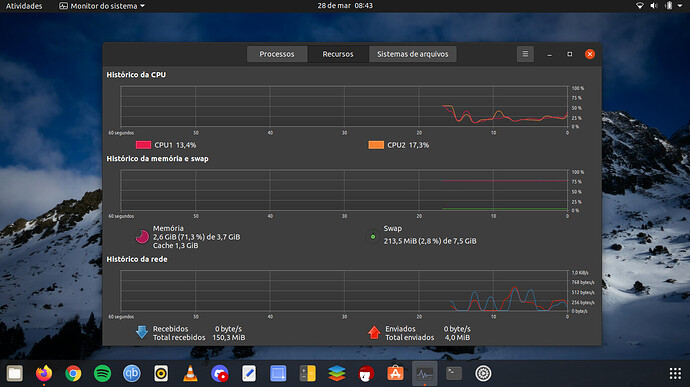This screenshot has height=387, width=690.
Task: Open the screen recorder app with red dot
Action: 220,373
